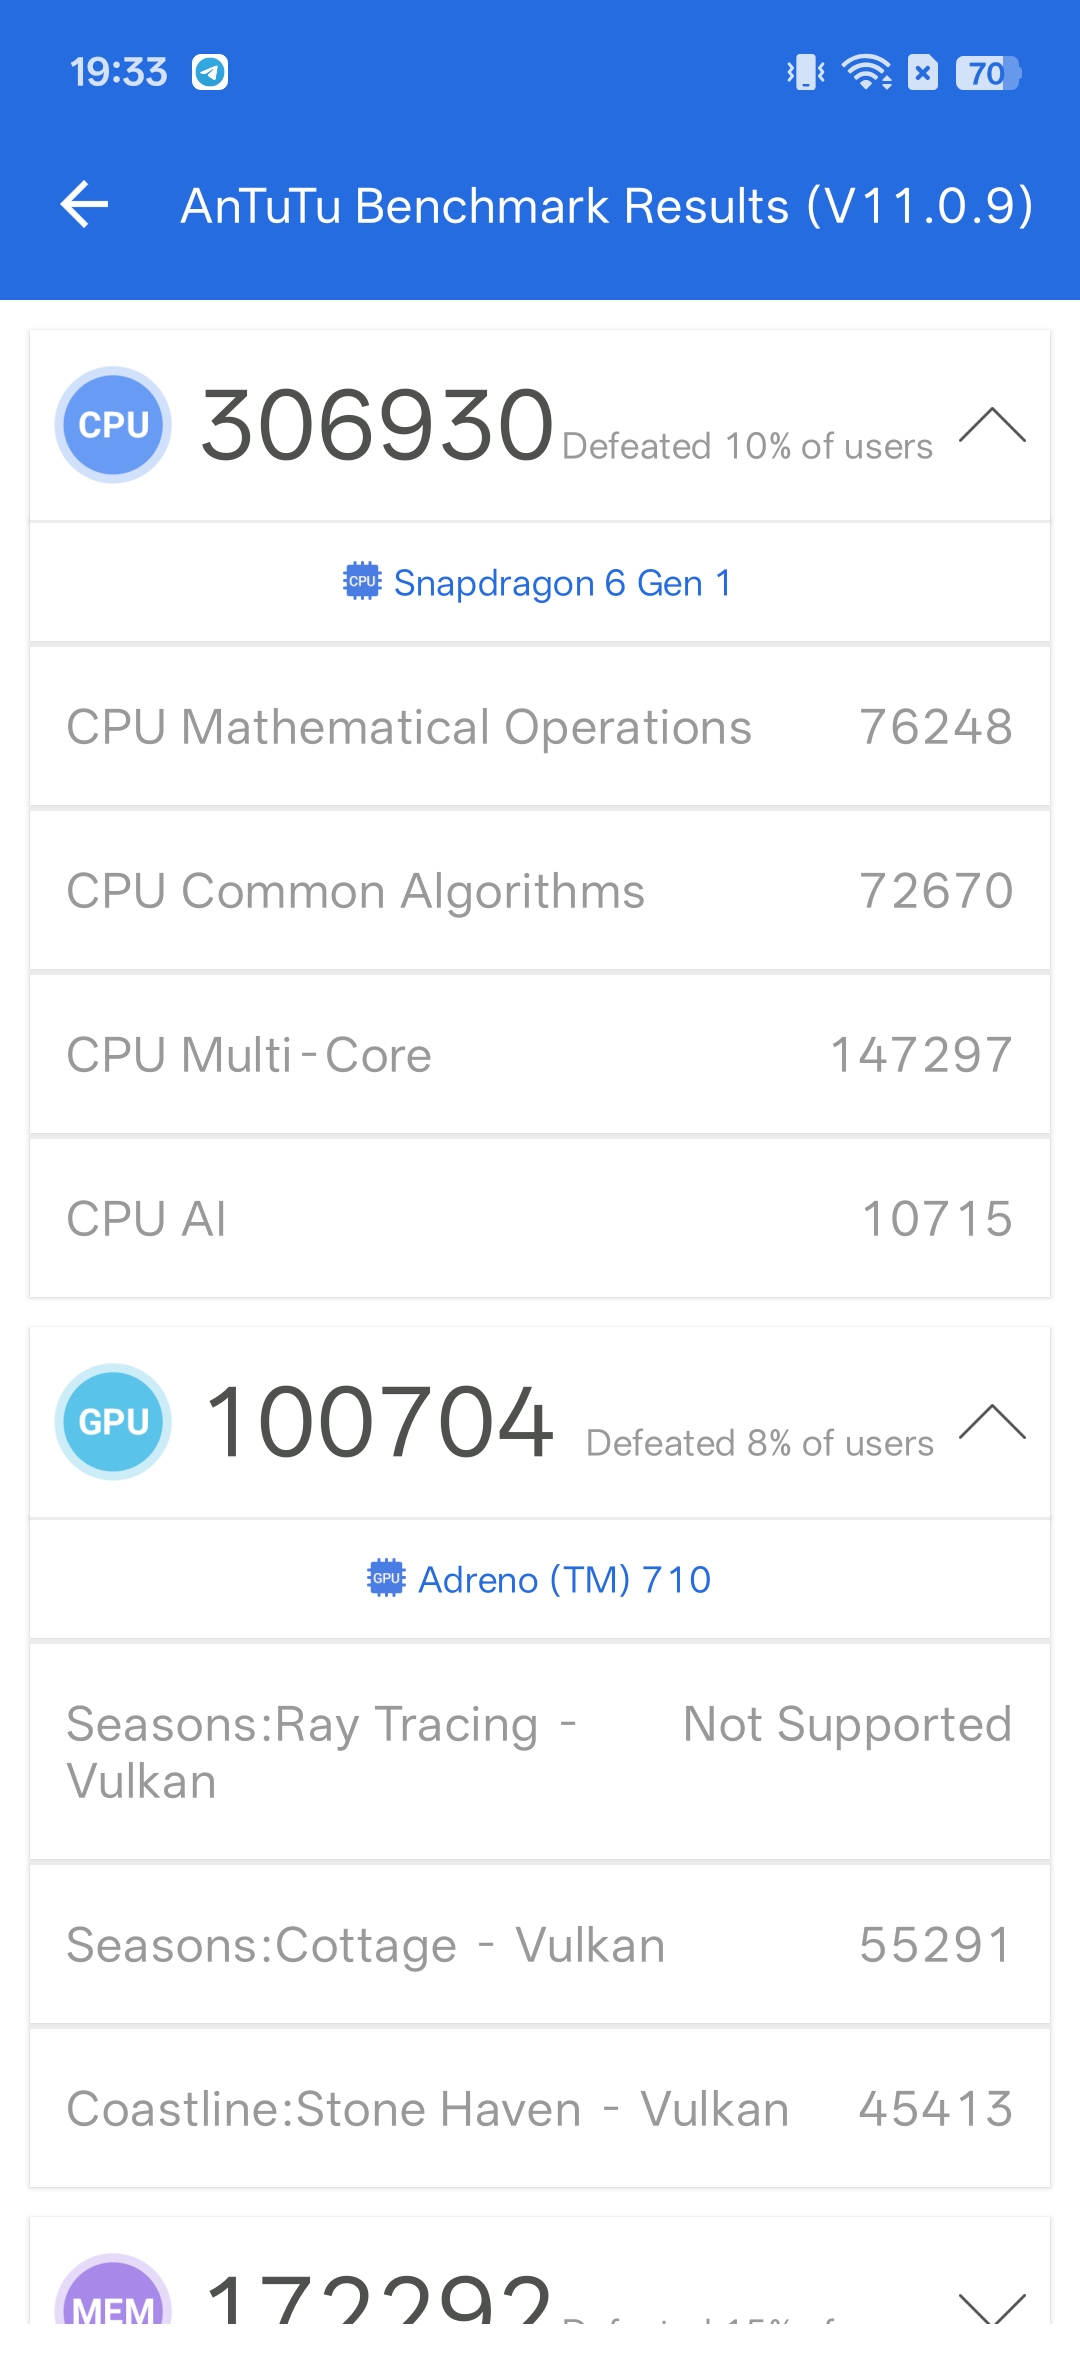
Task: Tap the vibrate mode status icon
Action: 805,72
